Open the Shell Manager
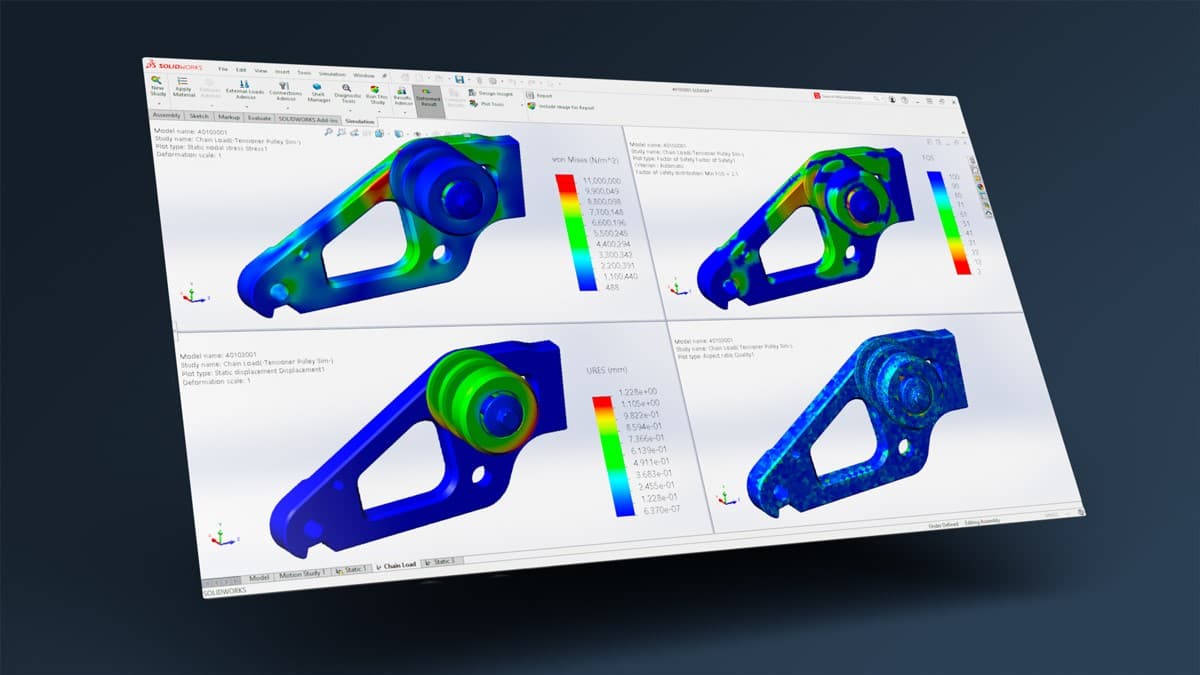This screenshot has width=1200, height=675. (x=319, y=93)
